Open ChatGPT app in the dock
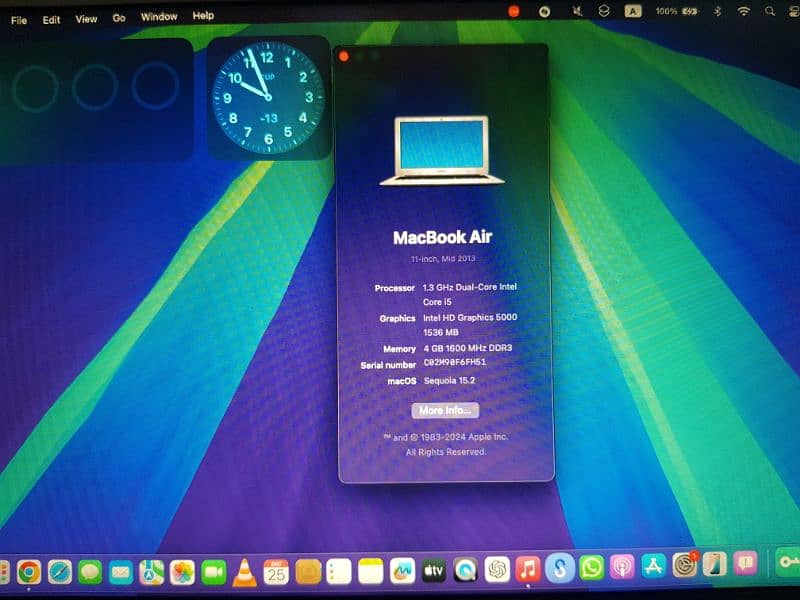Screen dimensions: 800x600 click(x=497, y=569)
